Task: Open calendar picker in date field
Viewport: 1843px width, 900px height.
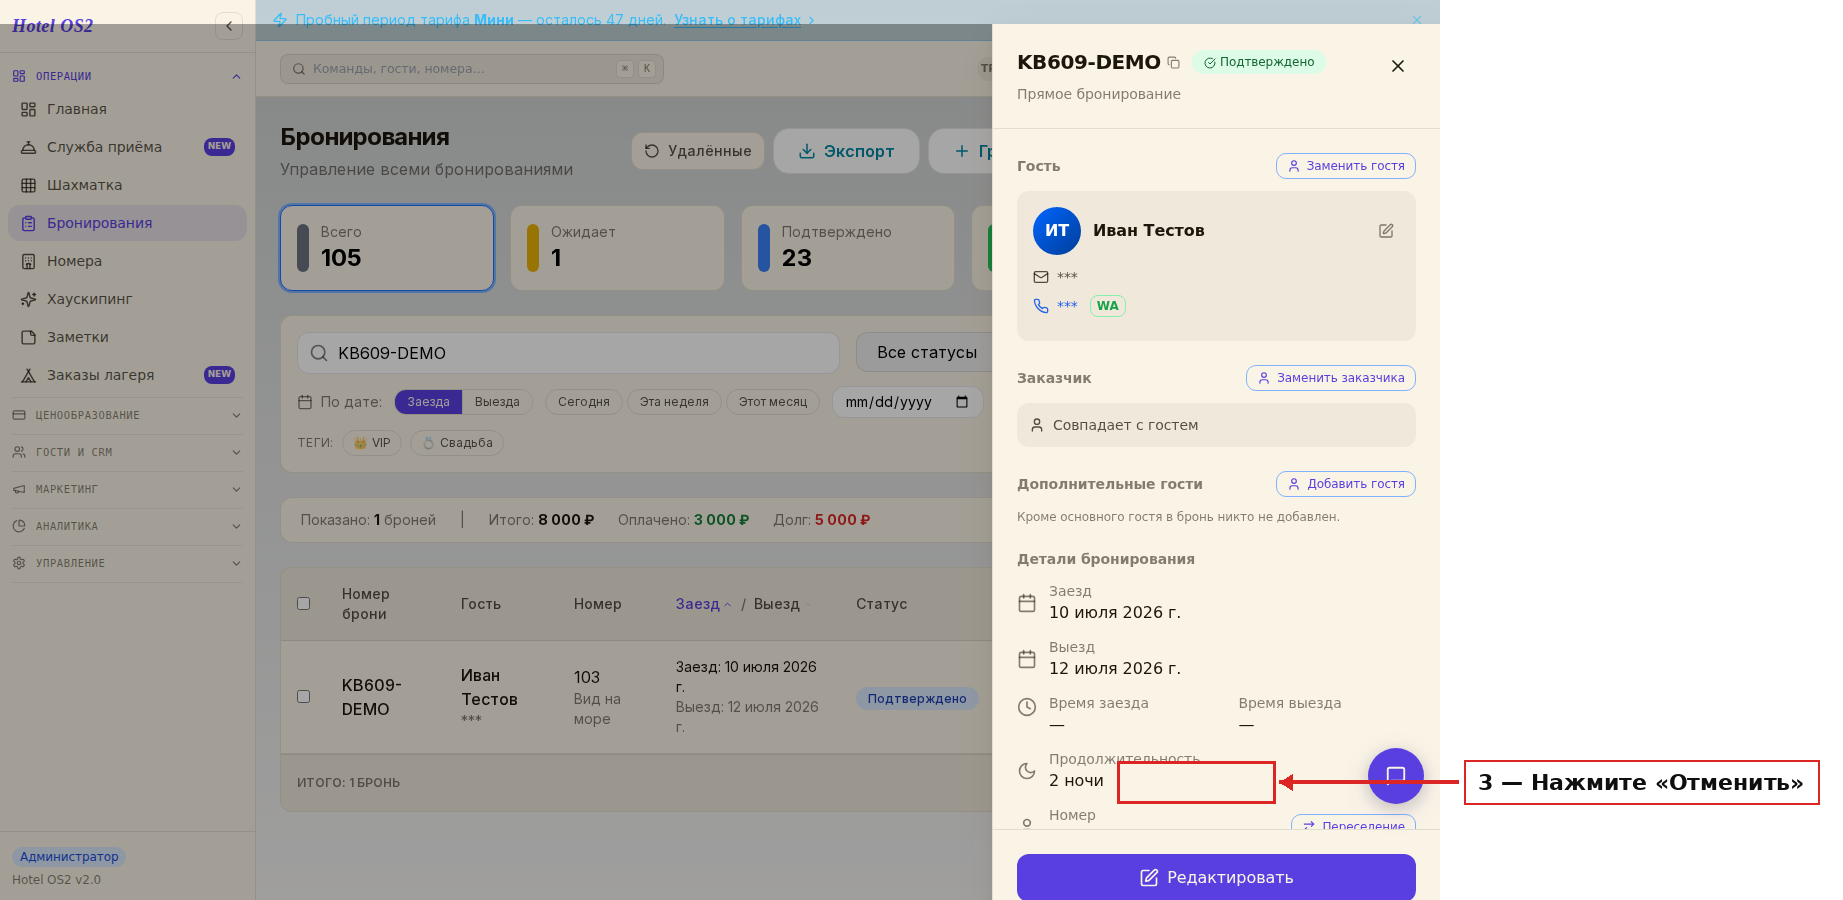Action: pyautogui.click(x=962, y=402)
